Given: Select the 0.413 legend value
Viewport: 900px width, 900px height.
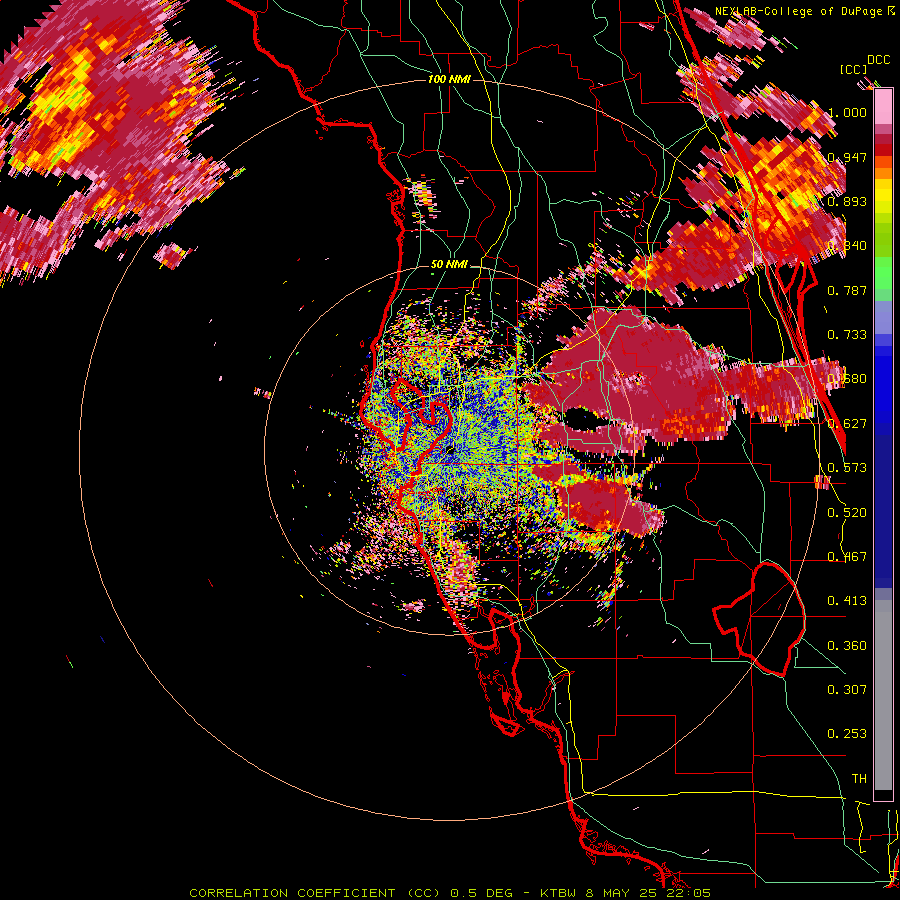Looking at the screenshot, I should click(847, 601).
